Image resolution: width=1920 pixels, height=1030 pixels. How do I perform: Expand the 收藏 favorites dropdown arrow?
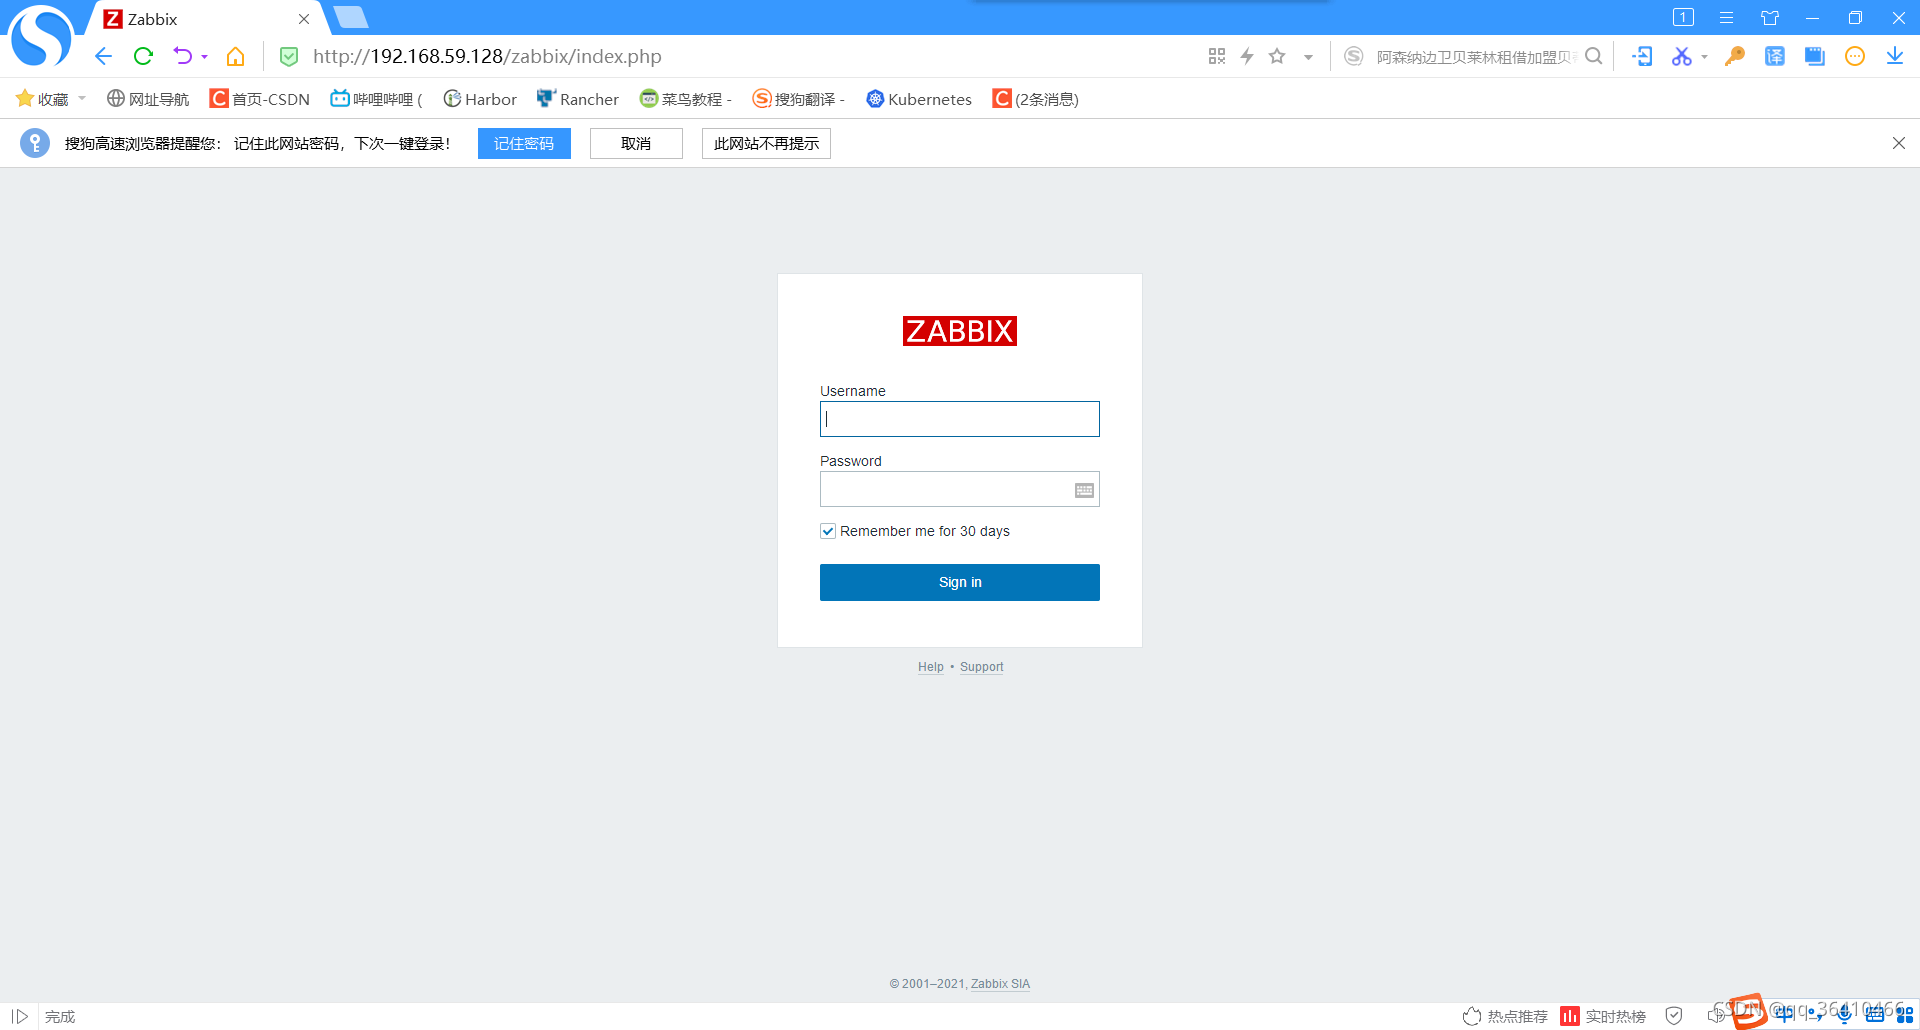click(x=82, y=98)
